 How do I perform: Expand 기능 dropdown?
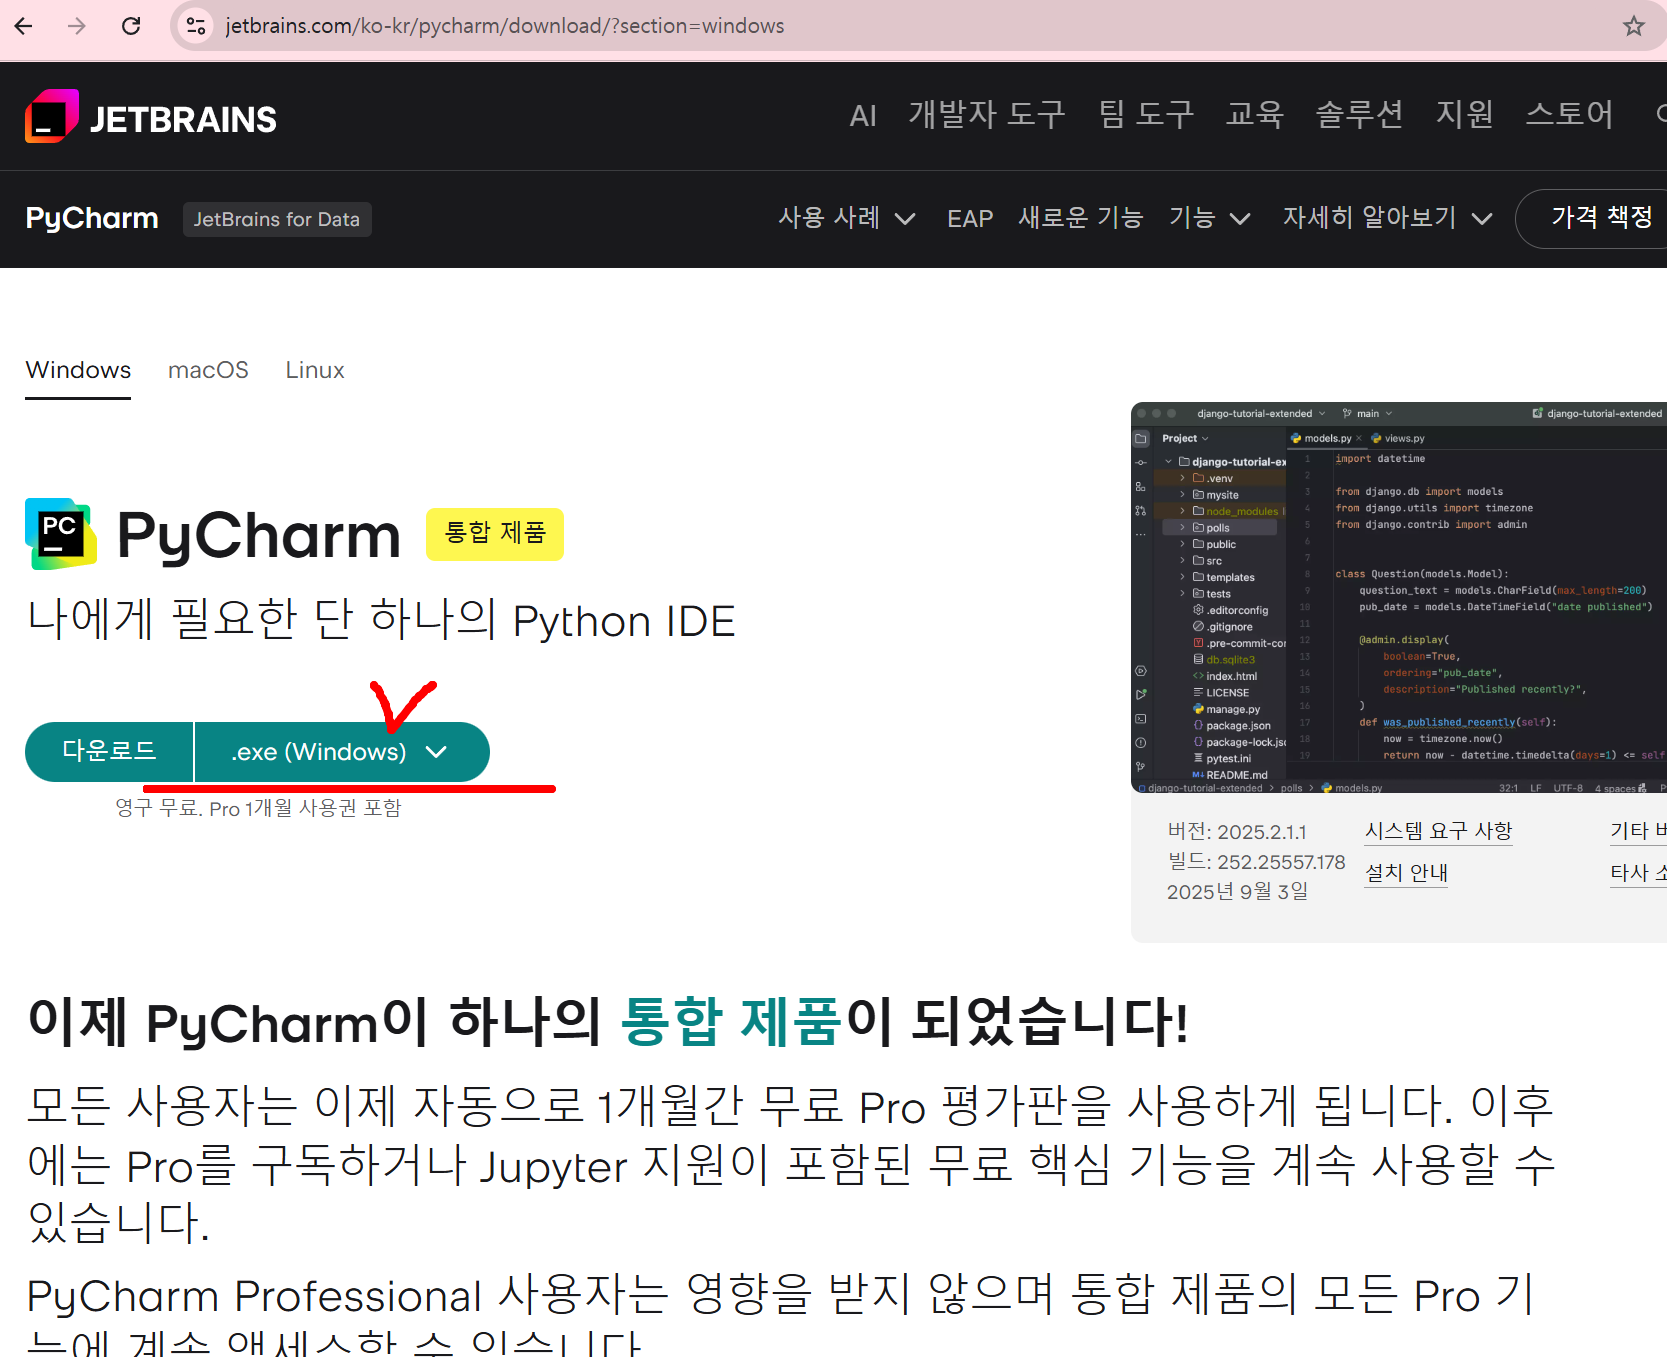tap(1210, 218)
